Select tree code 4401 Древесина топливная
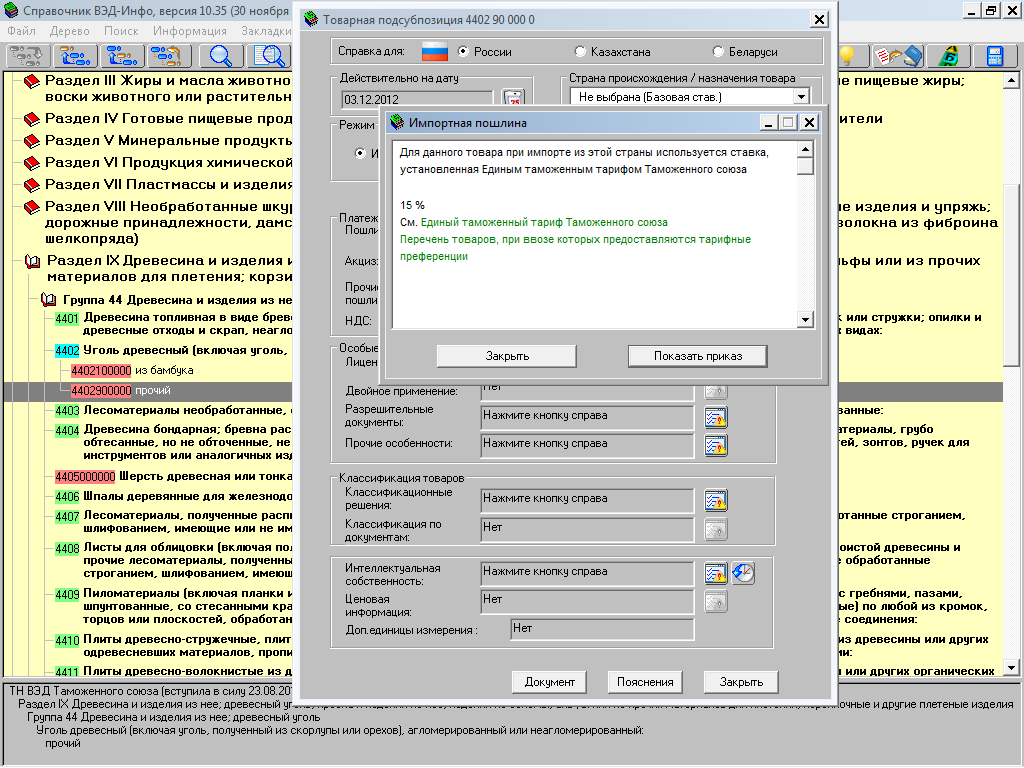1024x768 pixels. pos(67,319)
